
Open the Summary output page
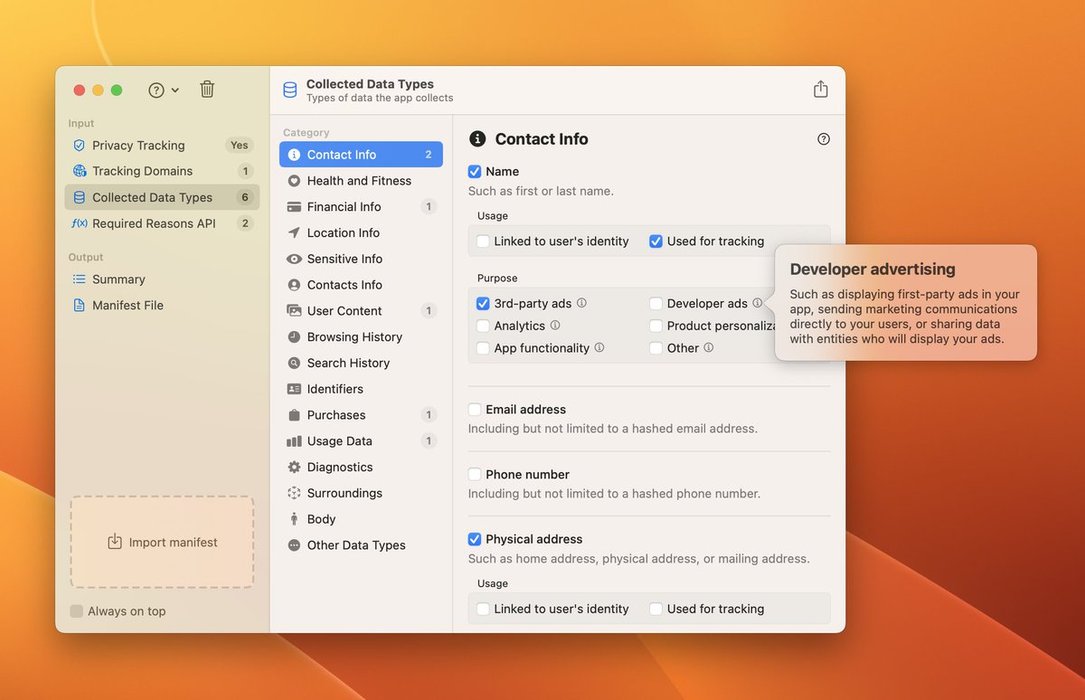tap(118, 279)
